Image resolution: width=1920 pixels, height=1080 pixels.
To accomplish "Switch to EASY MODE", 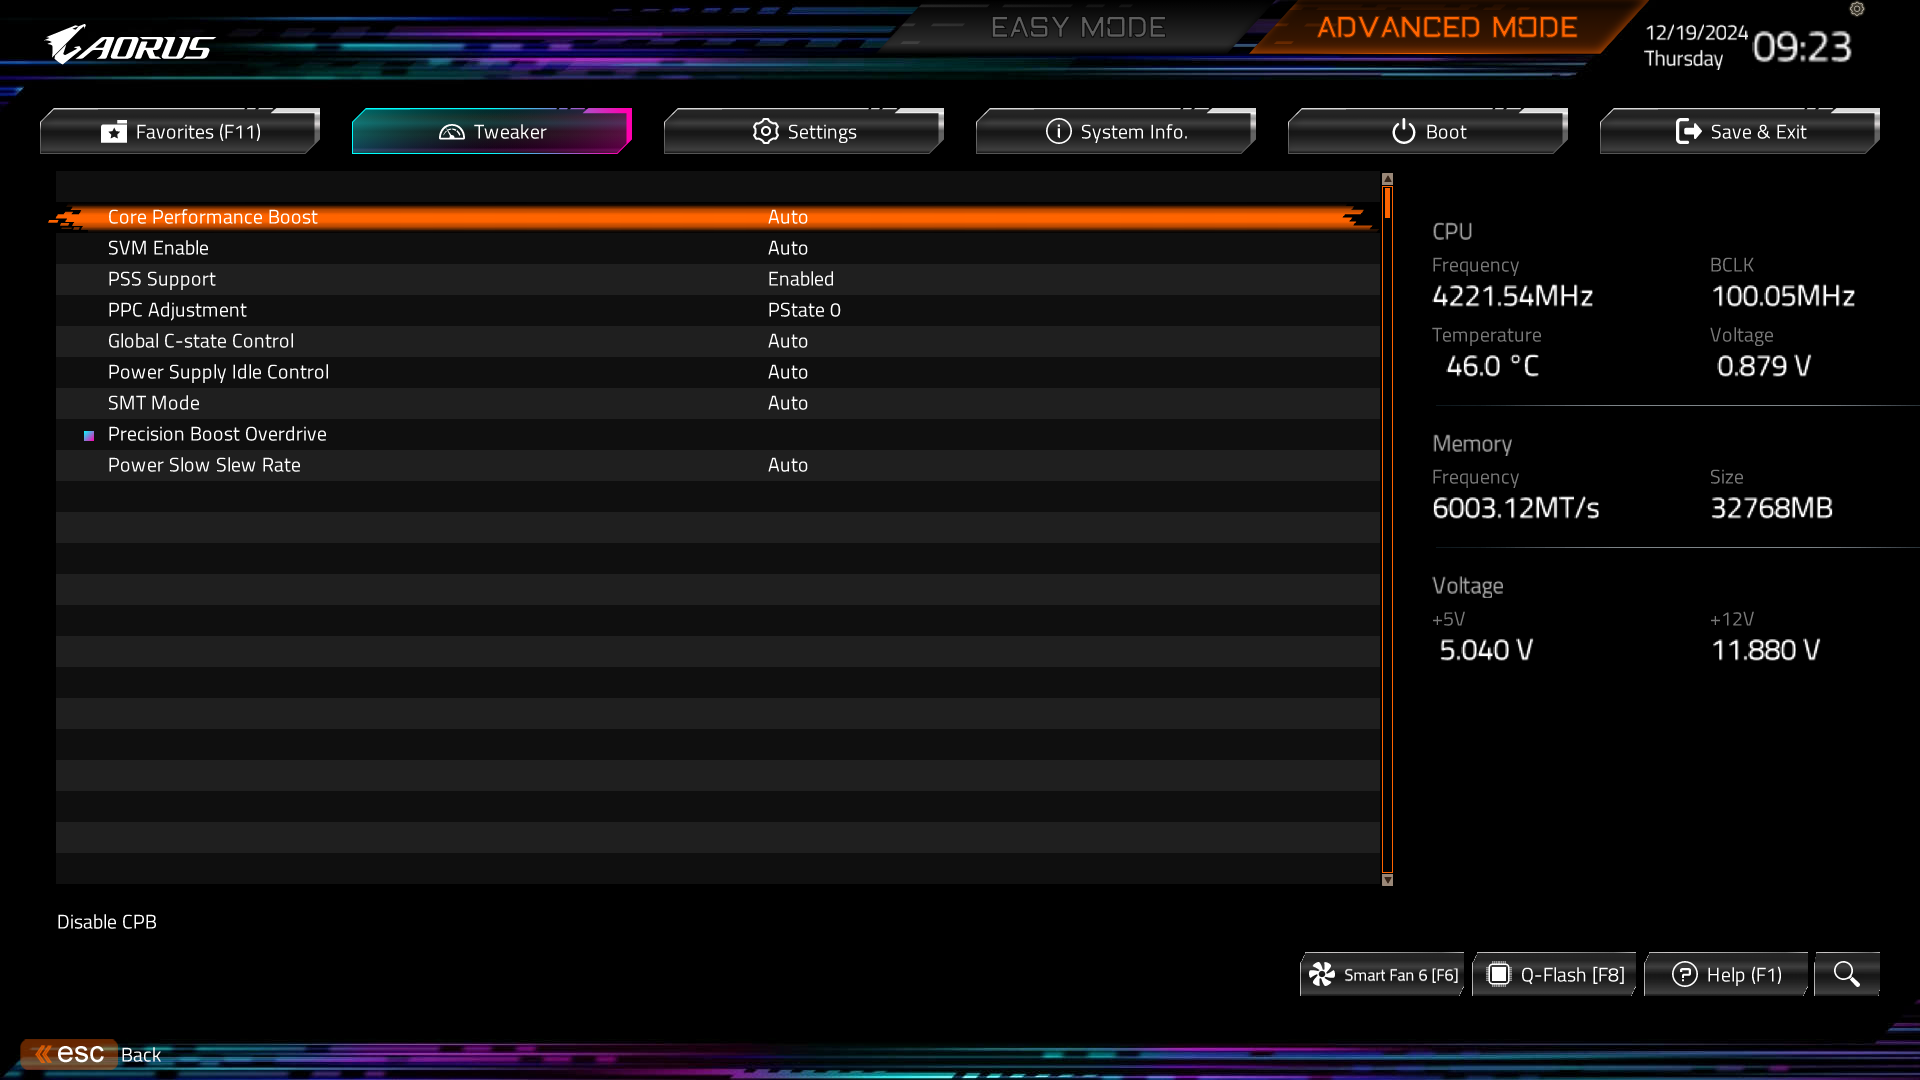I will click(1077, 27).
